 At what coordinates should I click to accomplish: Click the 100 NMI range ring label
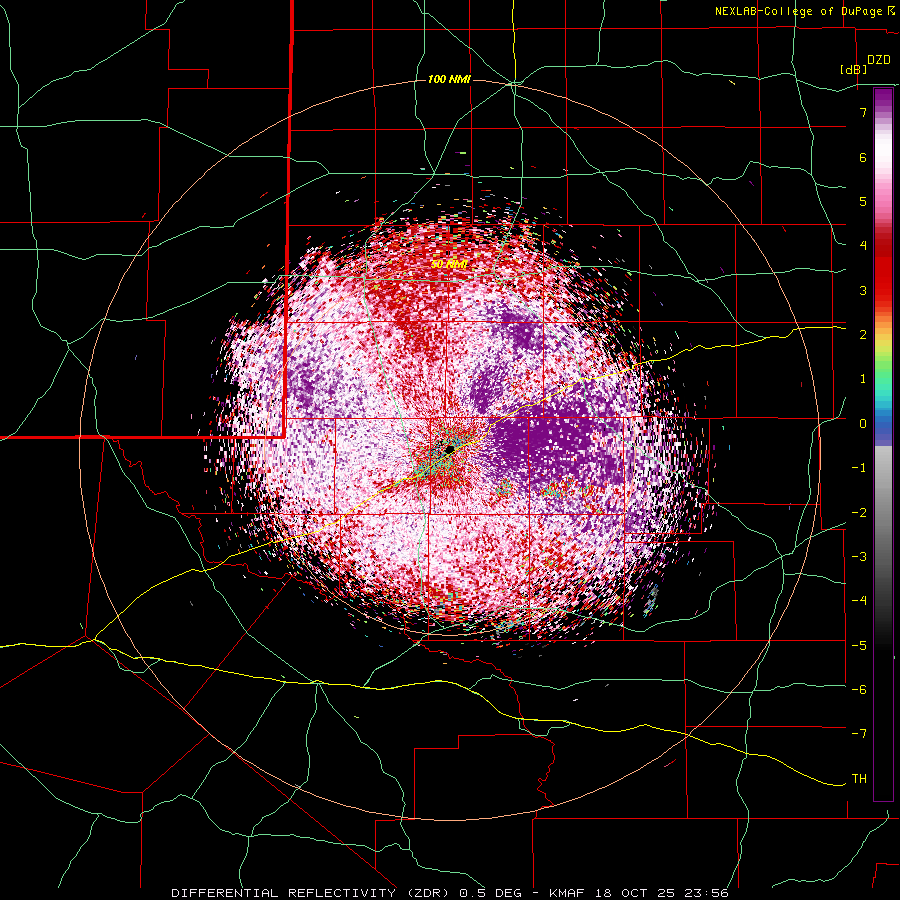tap(449, 79)
